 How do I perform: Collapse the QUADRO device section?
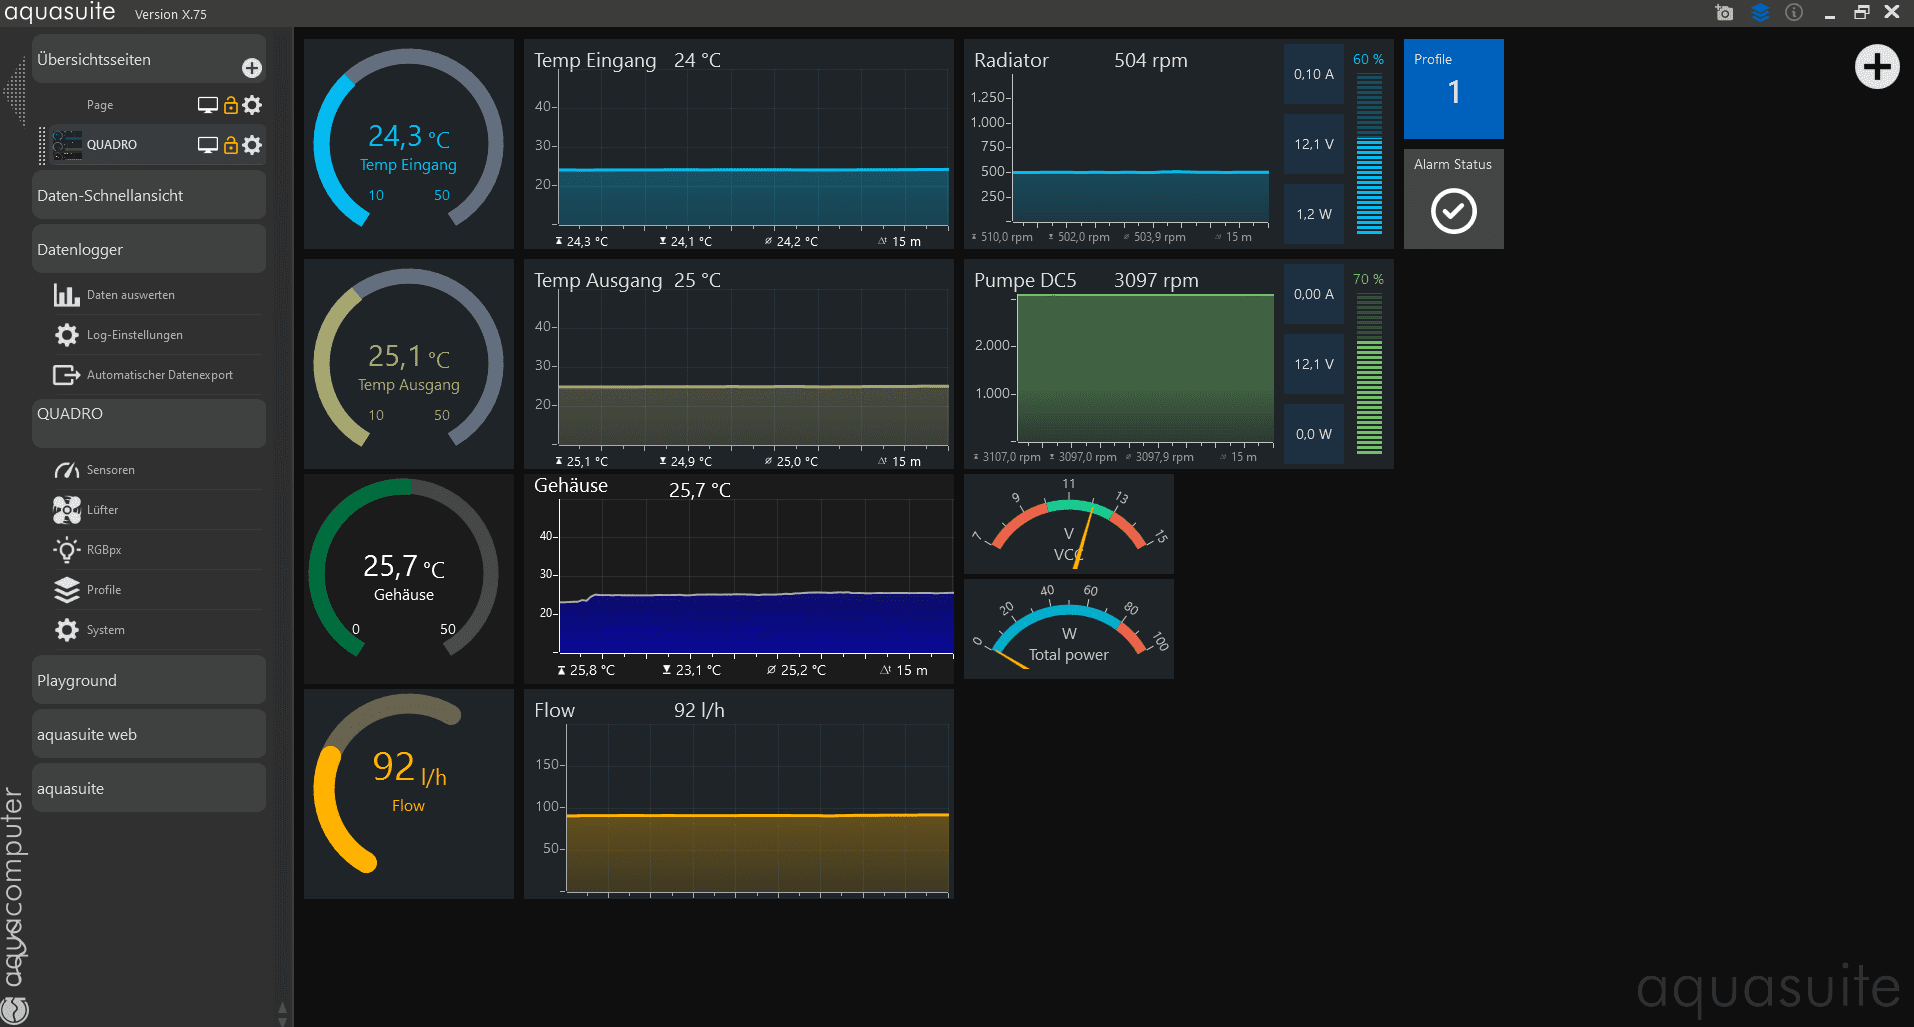coord(149,423)
